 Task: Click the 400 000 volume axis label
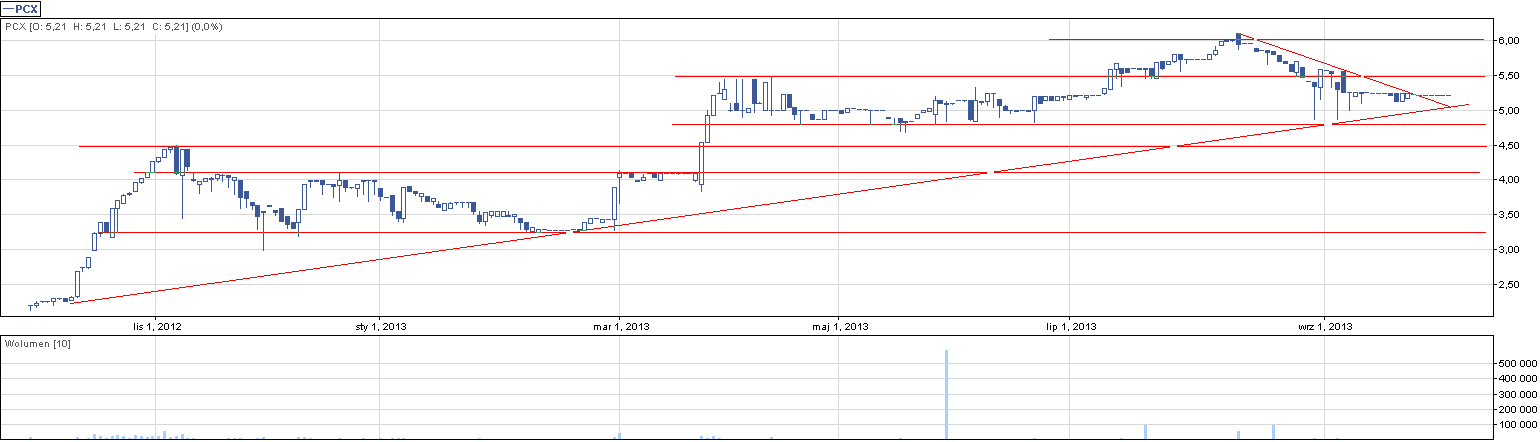(x=1516, y=379)
